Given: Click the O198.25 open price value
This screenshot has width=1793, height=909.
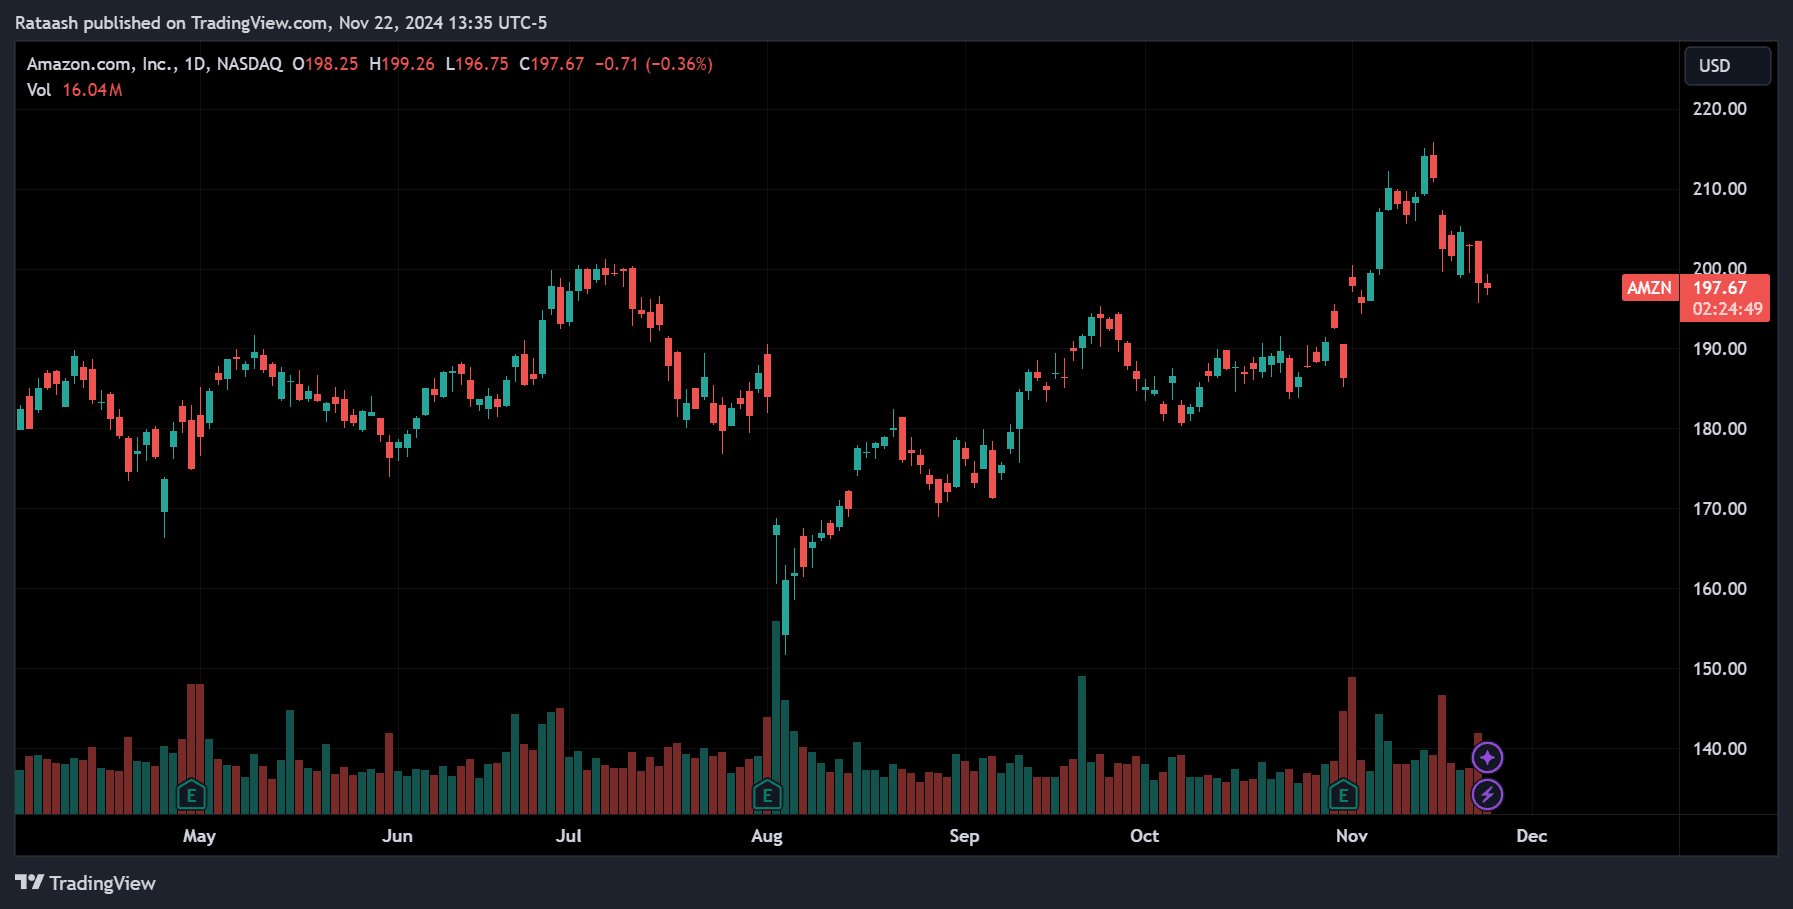Looking at the screenshot, I should click(x=325, y=64).
